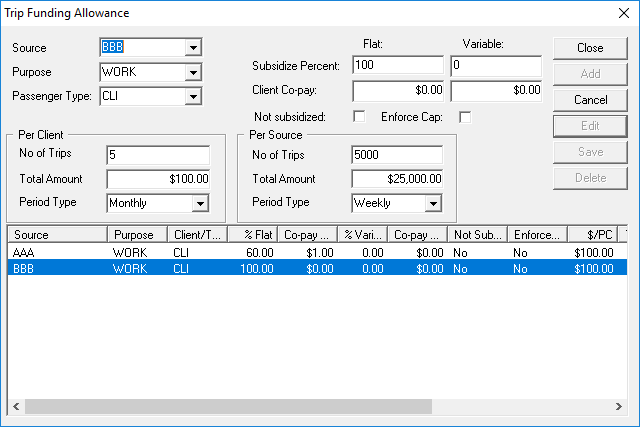Click the Enforce... column header
Viewport: 640px width, 427px height.
point(537,235)
